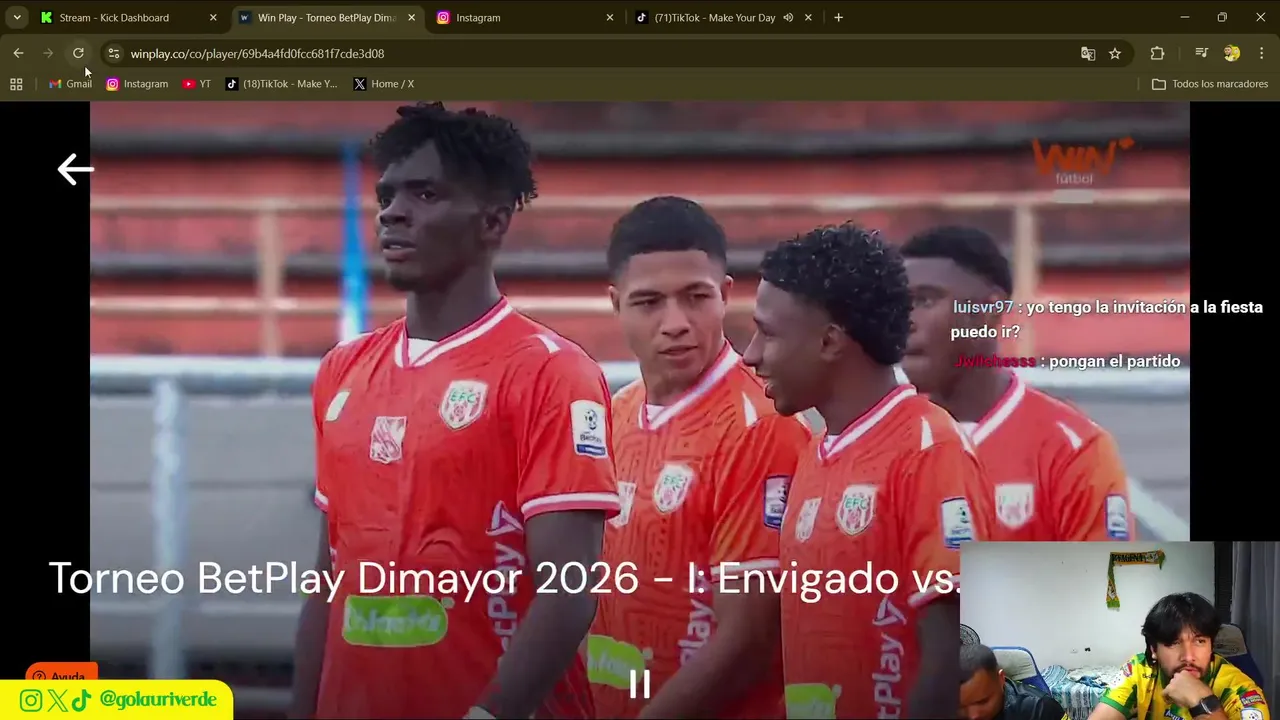Viewport: 1280px width, 720px height.
Task: Click the 'pongan el partido' chat message
Action: coord(1115,361)
